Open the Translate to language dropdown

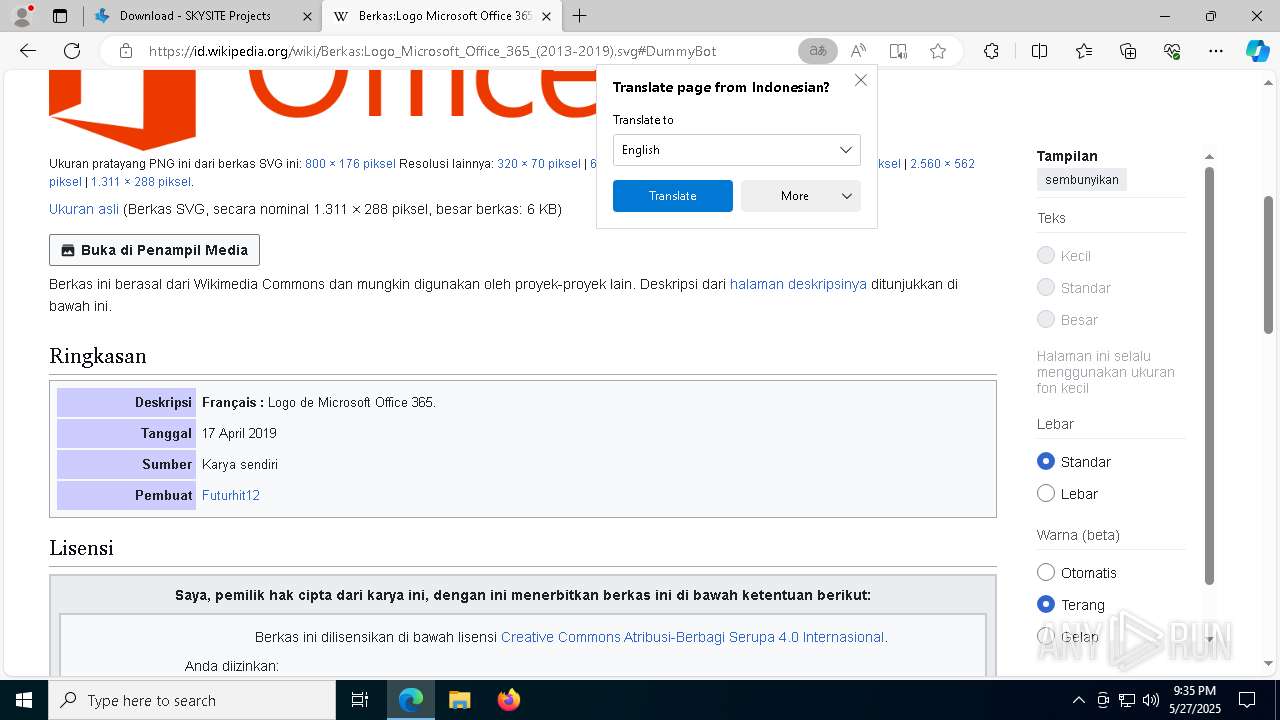pyautogui.click(x=737, y=150)
